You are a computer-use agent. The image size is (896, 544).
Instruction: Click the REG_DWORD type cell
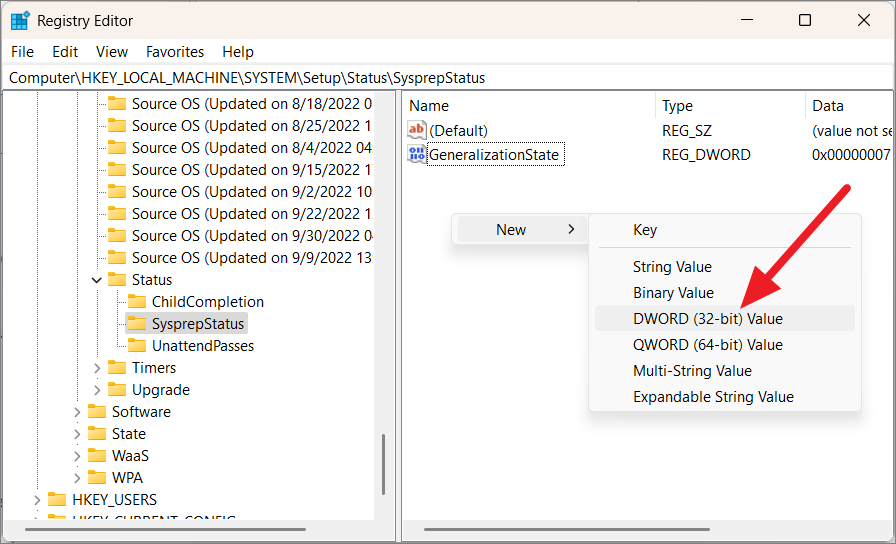tap(706, 154)
